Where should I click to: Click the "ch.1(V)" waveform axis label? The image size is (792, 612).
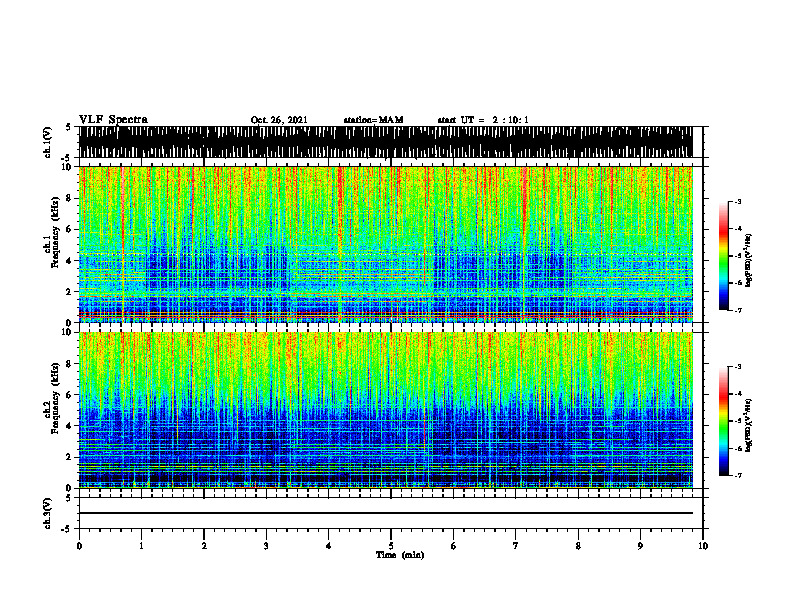[47, 142]
